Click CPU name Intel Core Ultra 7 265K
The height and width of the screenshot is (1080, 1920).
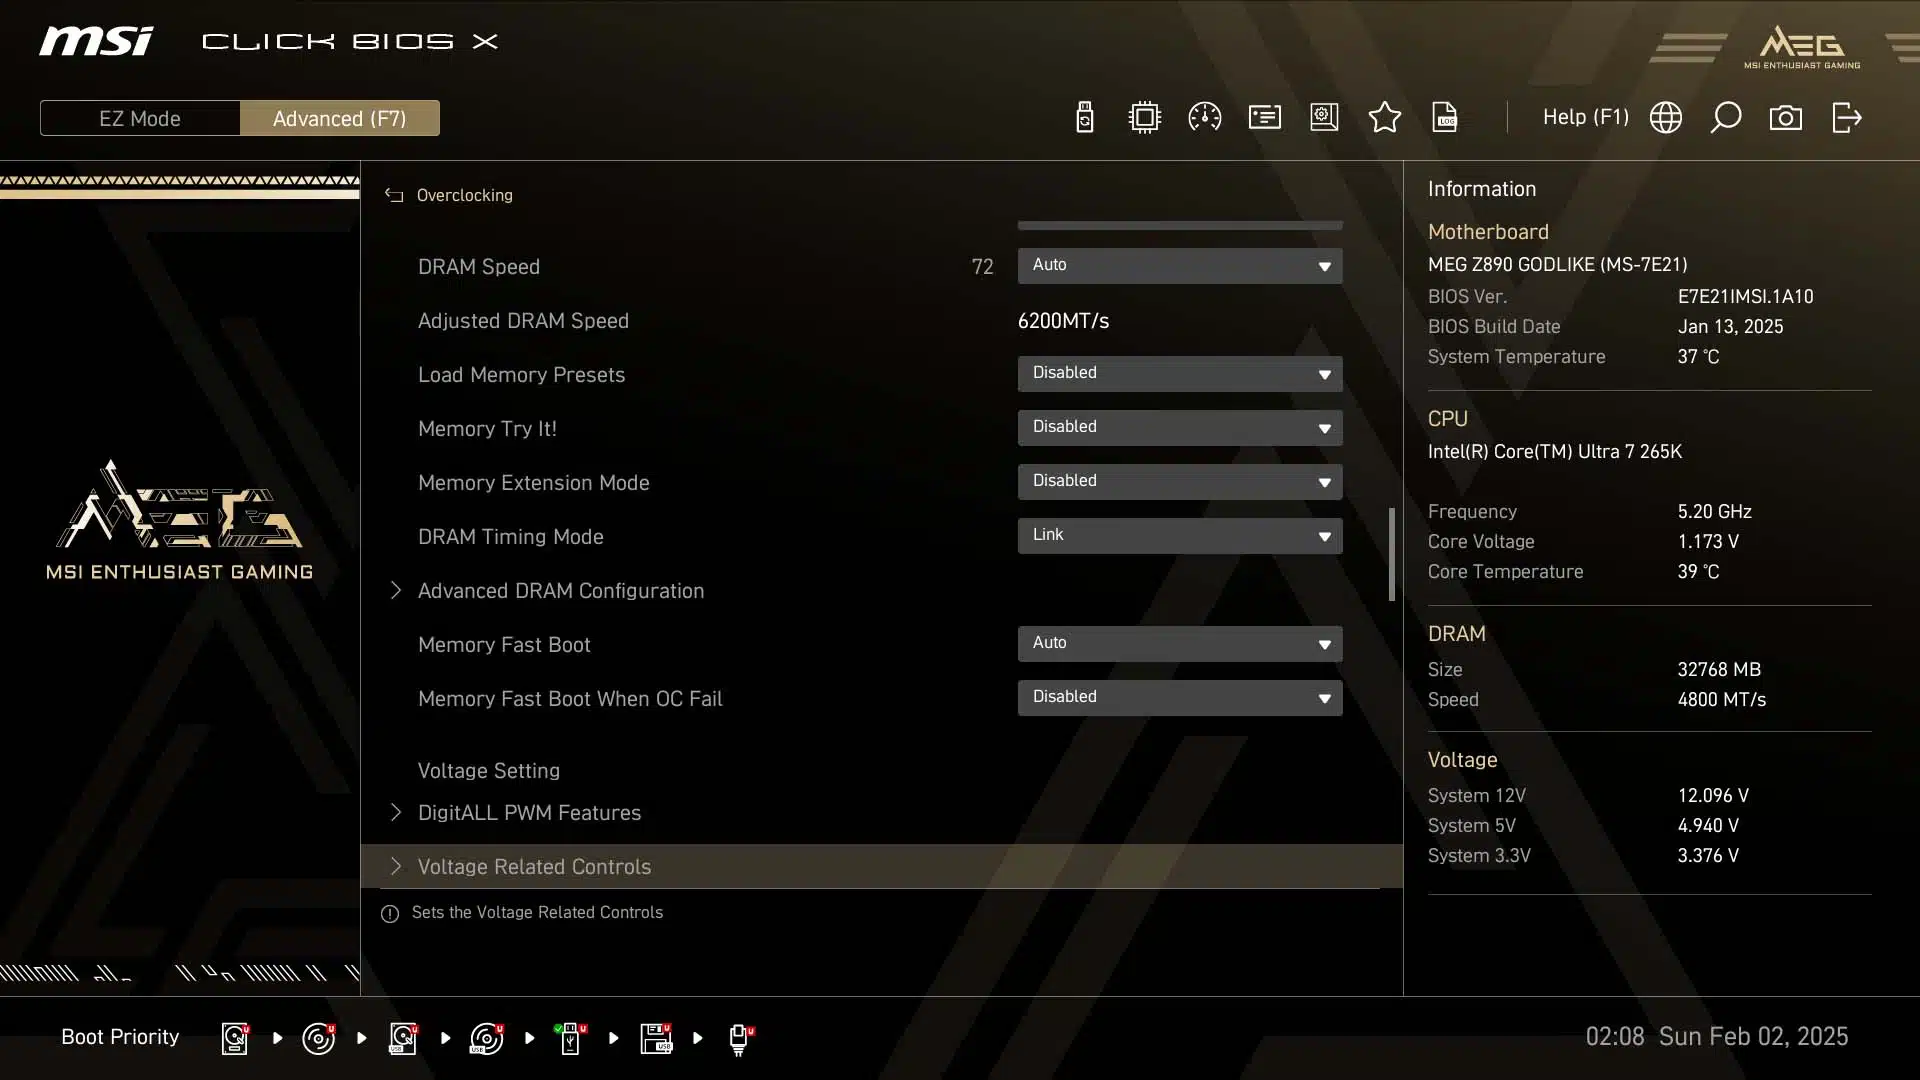click(1554, 451)
